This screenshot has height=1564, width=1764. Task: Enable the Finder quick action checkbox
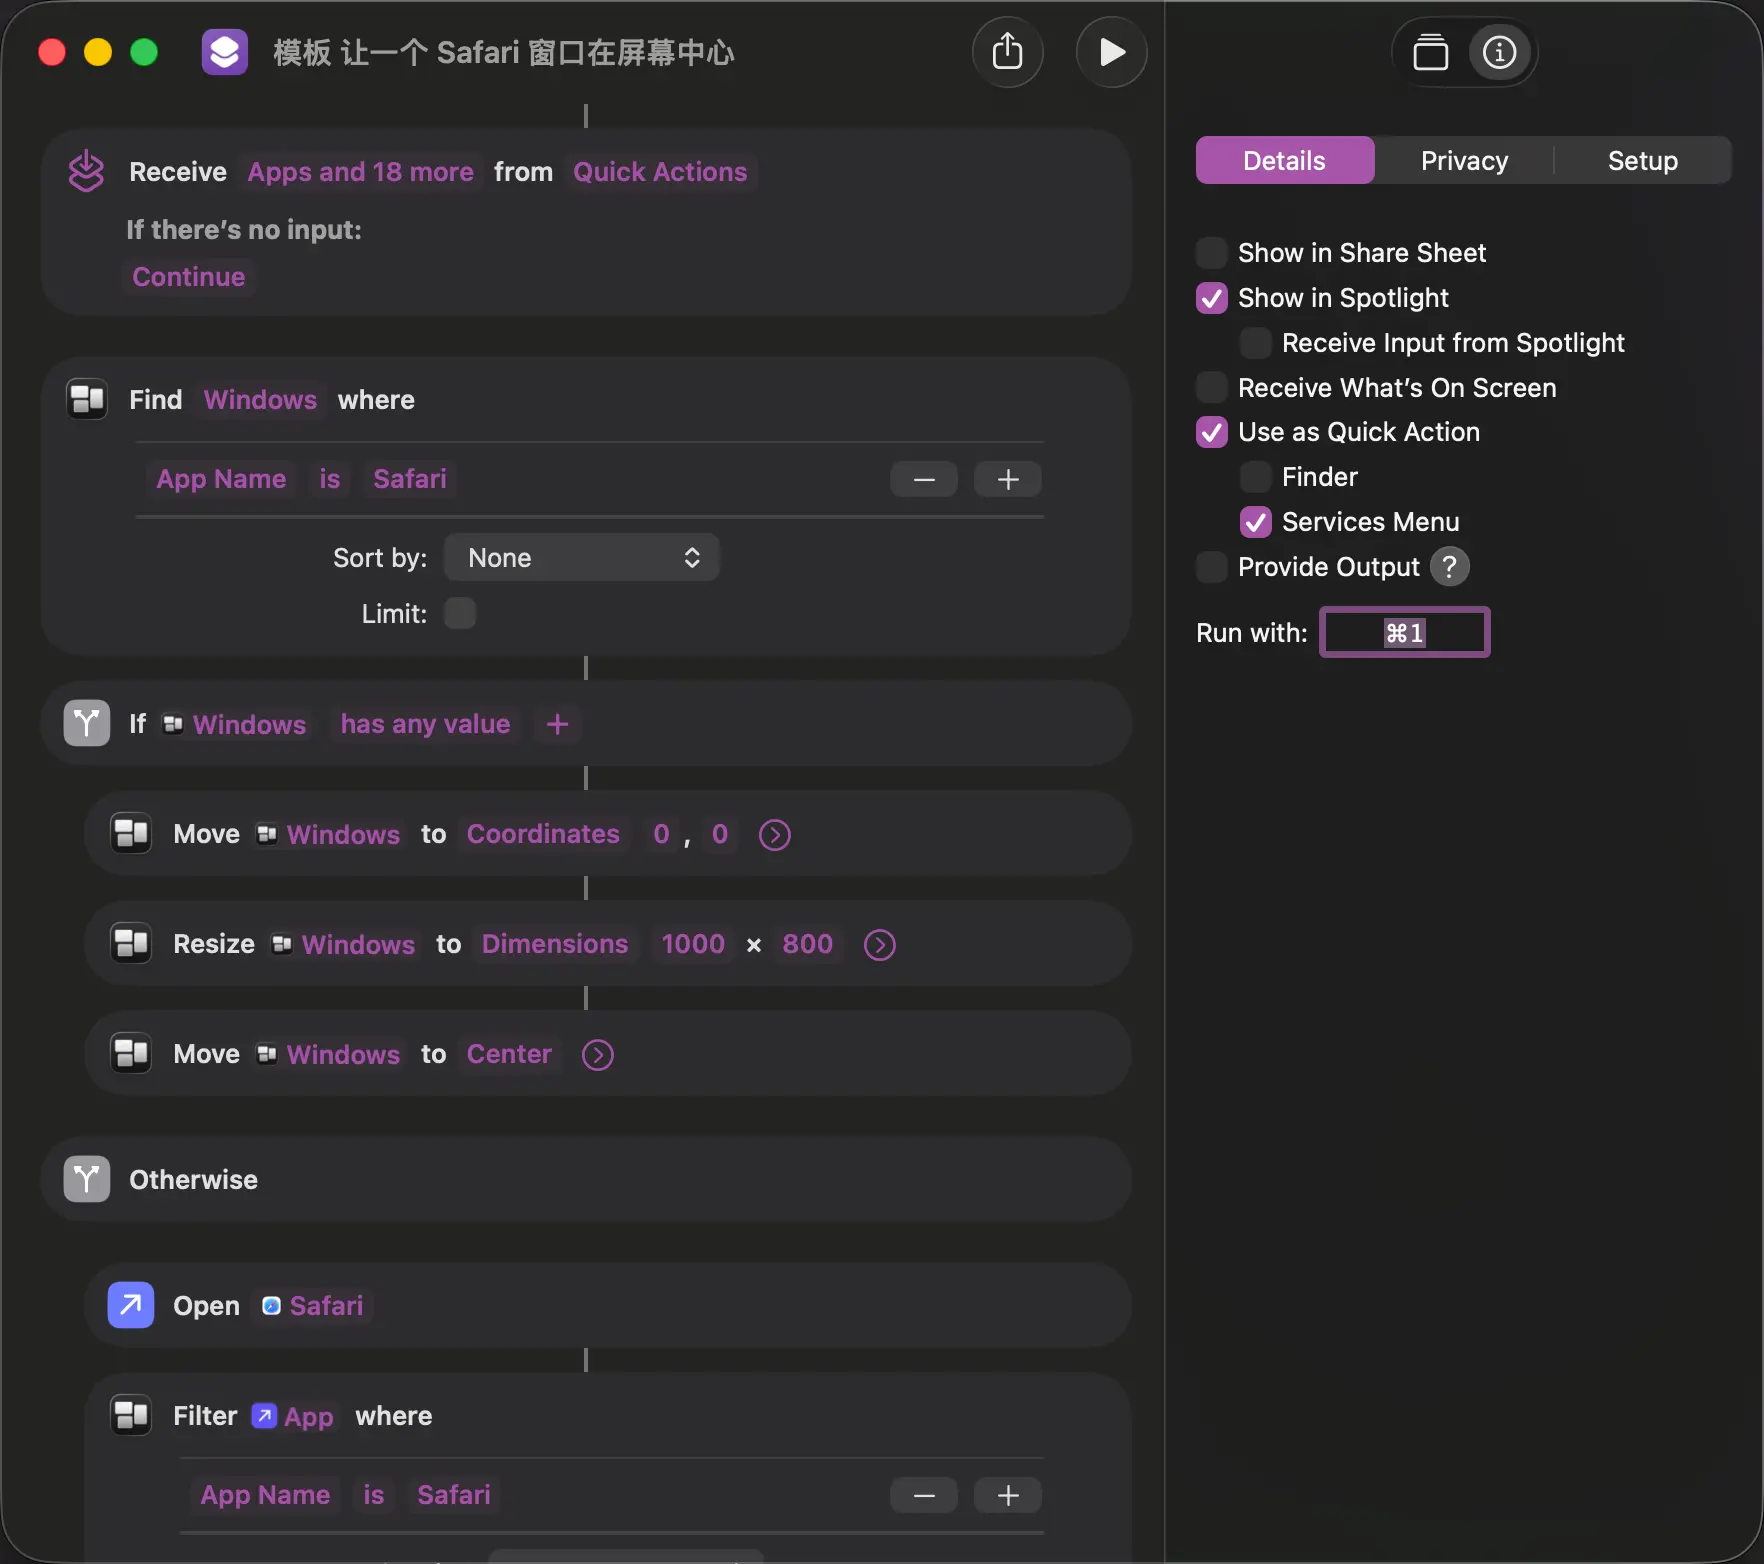coord(1256,477)
